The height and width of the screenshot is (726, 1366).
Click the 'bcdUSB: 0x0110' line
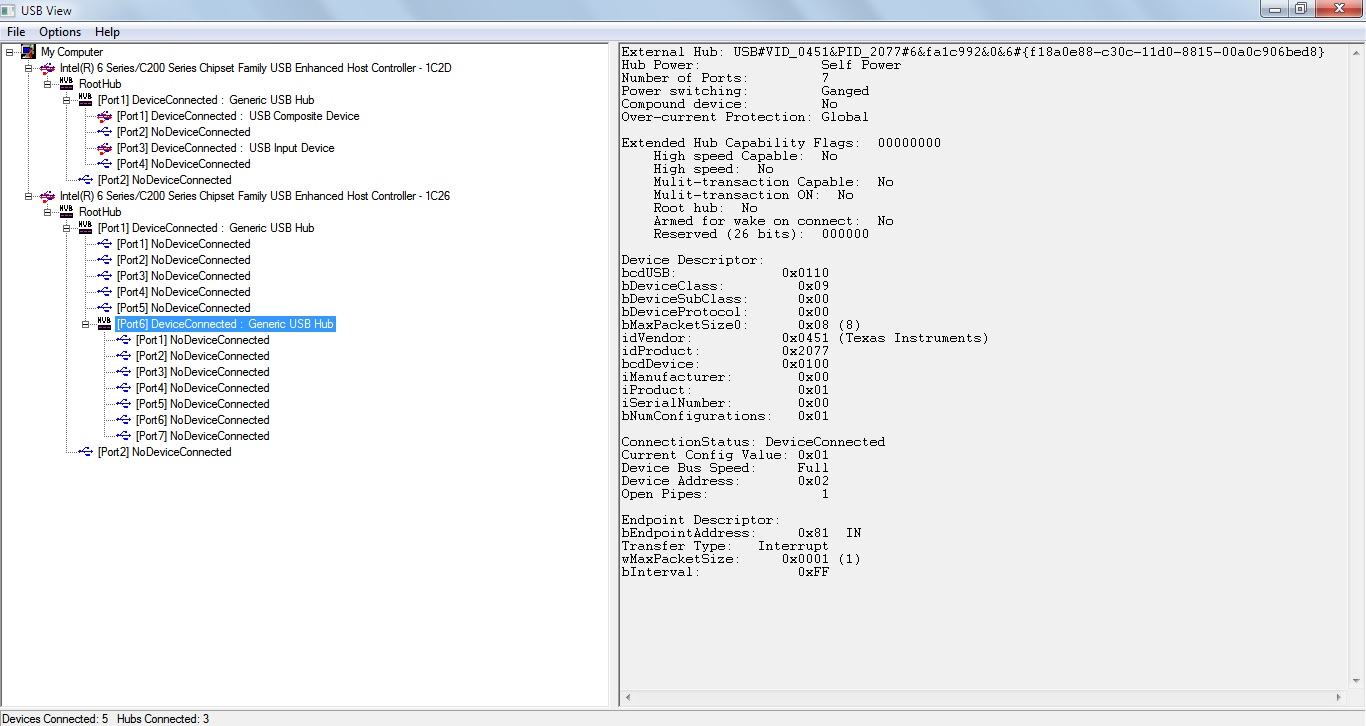point(725,273)
